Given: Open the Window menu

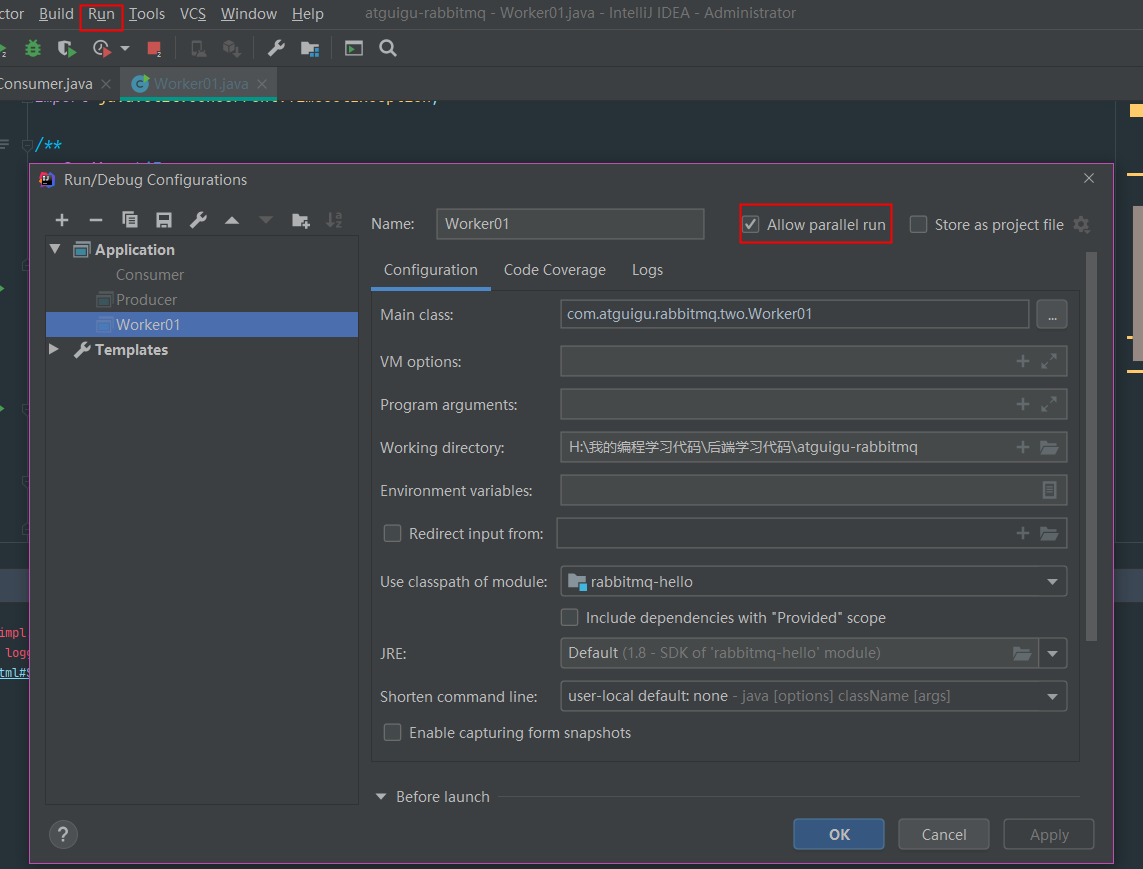Looking at the screenshot, I should click(x=249, y=14).
